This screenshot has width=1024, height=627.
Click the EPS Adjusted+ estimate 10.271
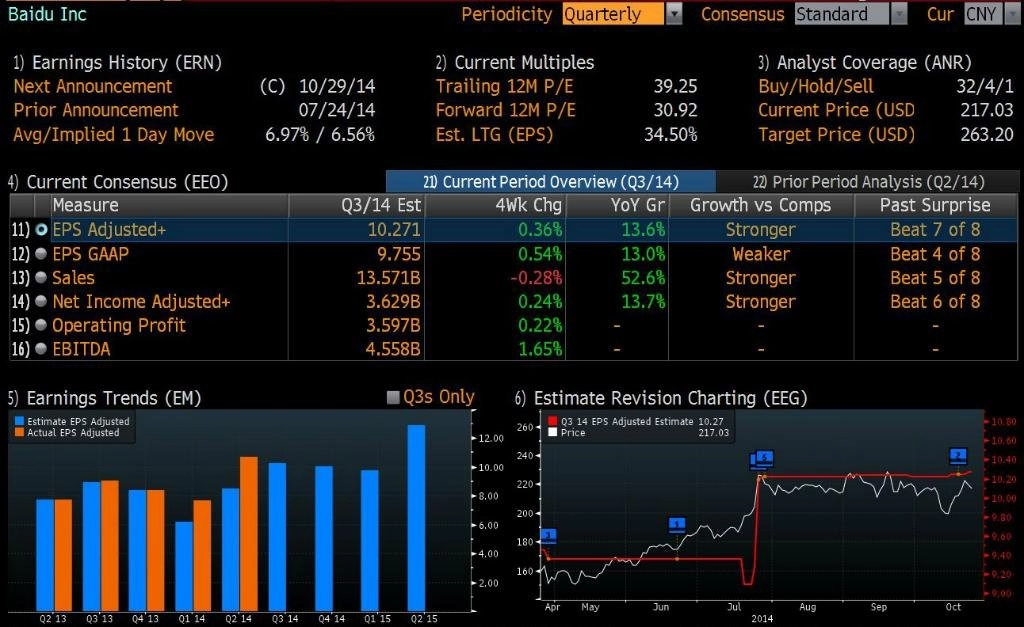click(x=394, y=230)
